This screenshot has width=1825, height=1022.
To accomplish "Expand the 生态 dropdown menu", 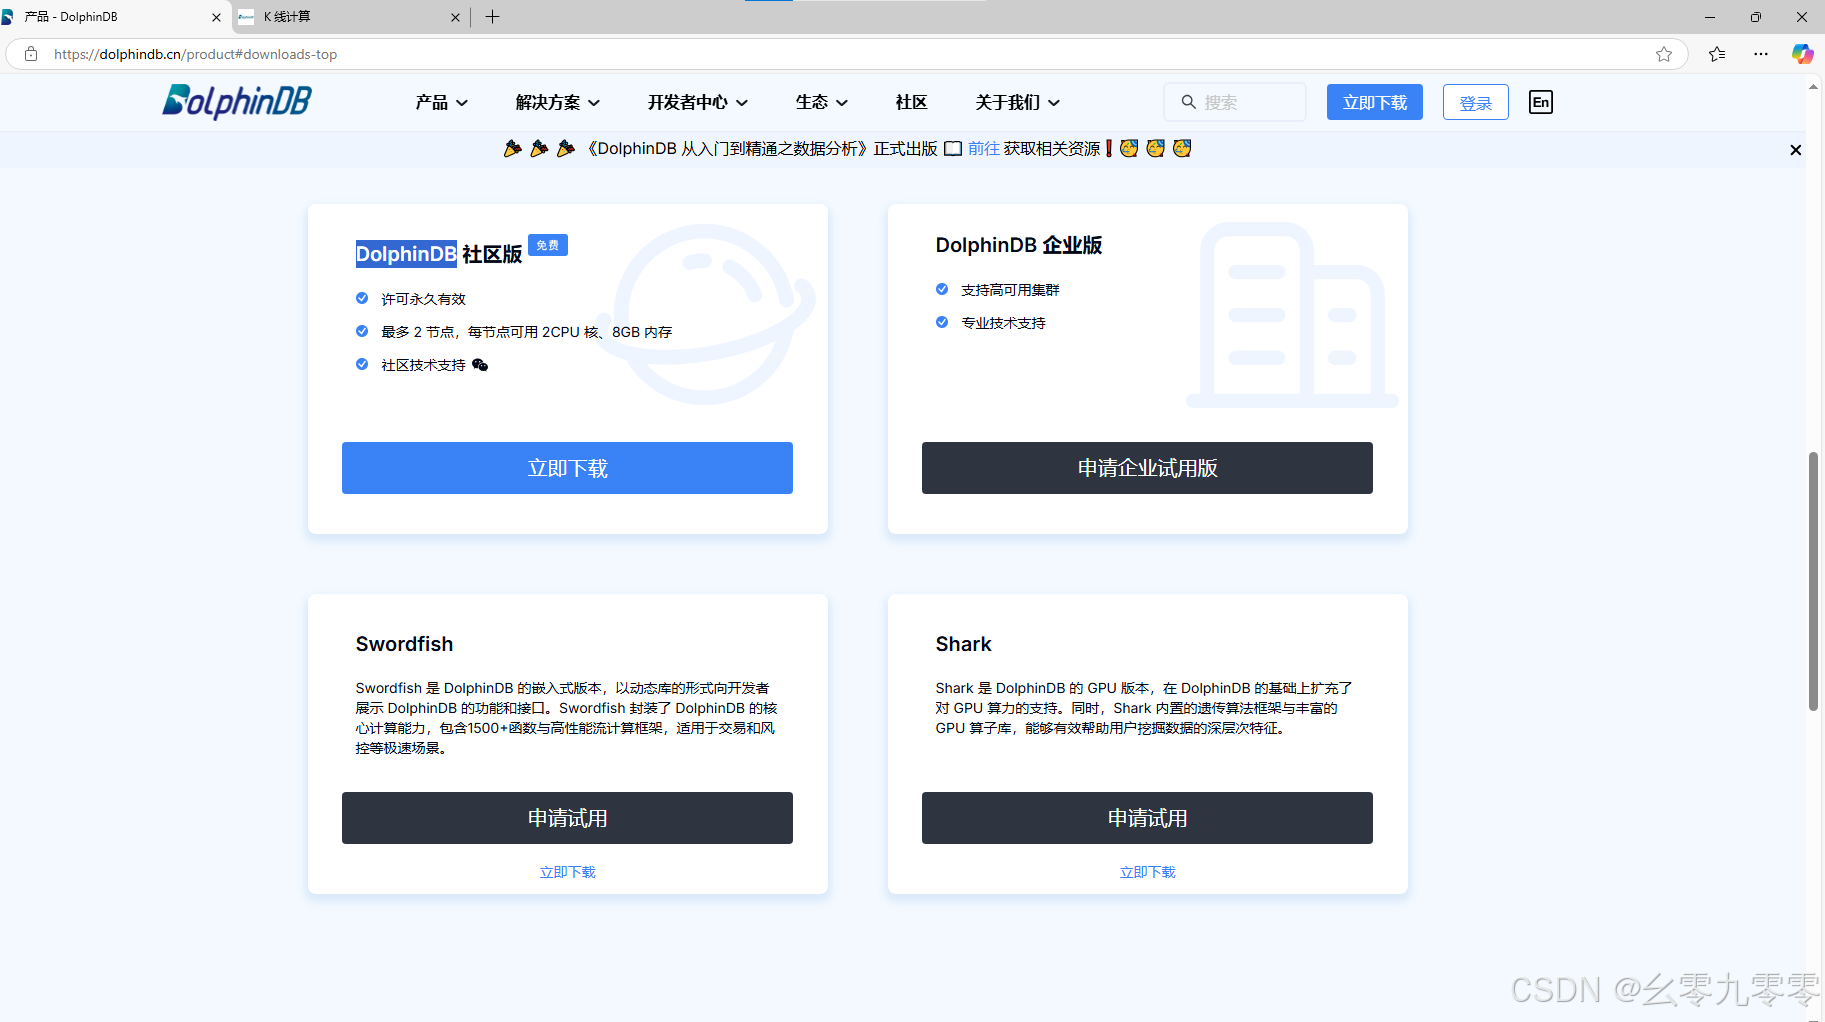I will tap(822, 102).
